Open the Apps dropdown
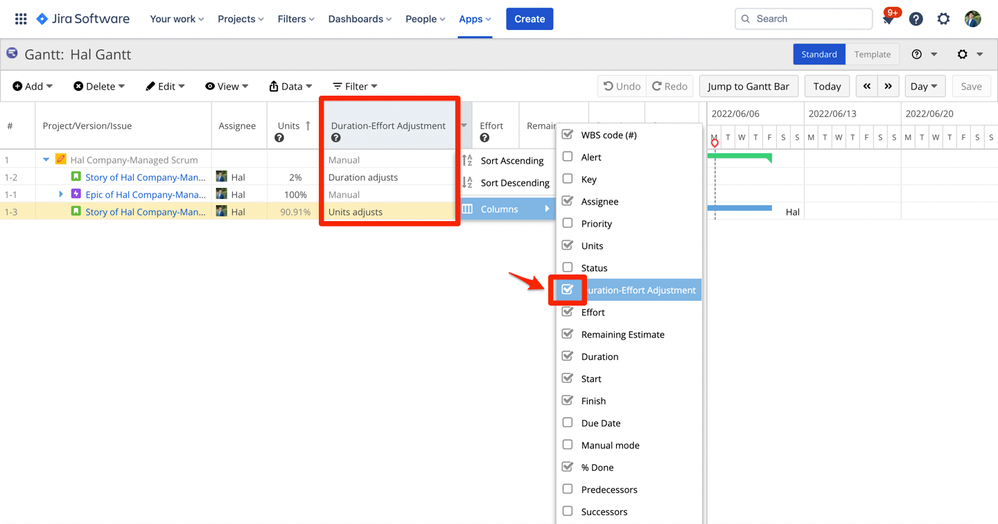 click(475, 19)
